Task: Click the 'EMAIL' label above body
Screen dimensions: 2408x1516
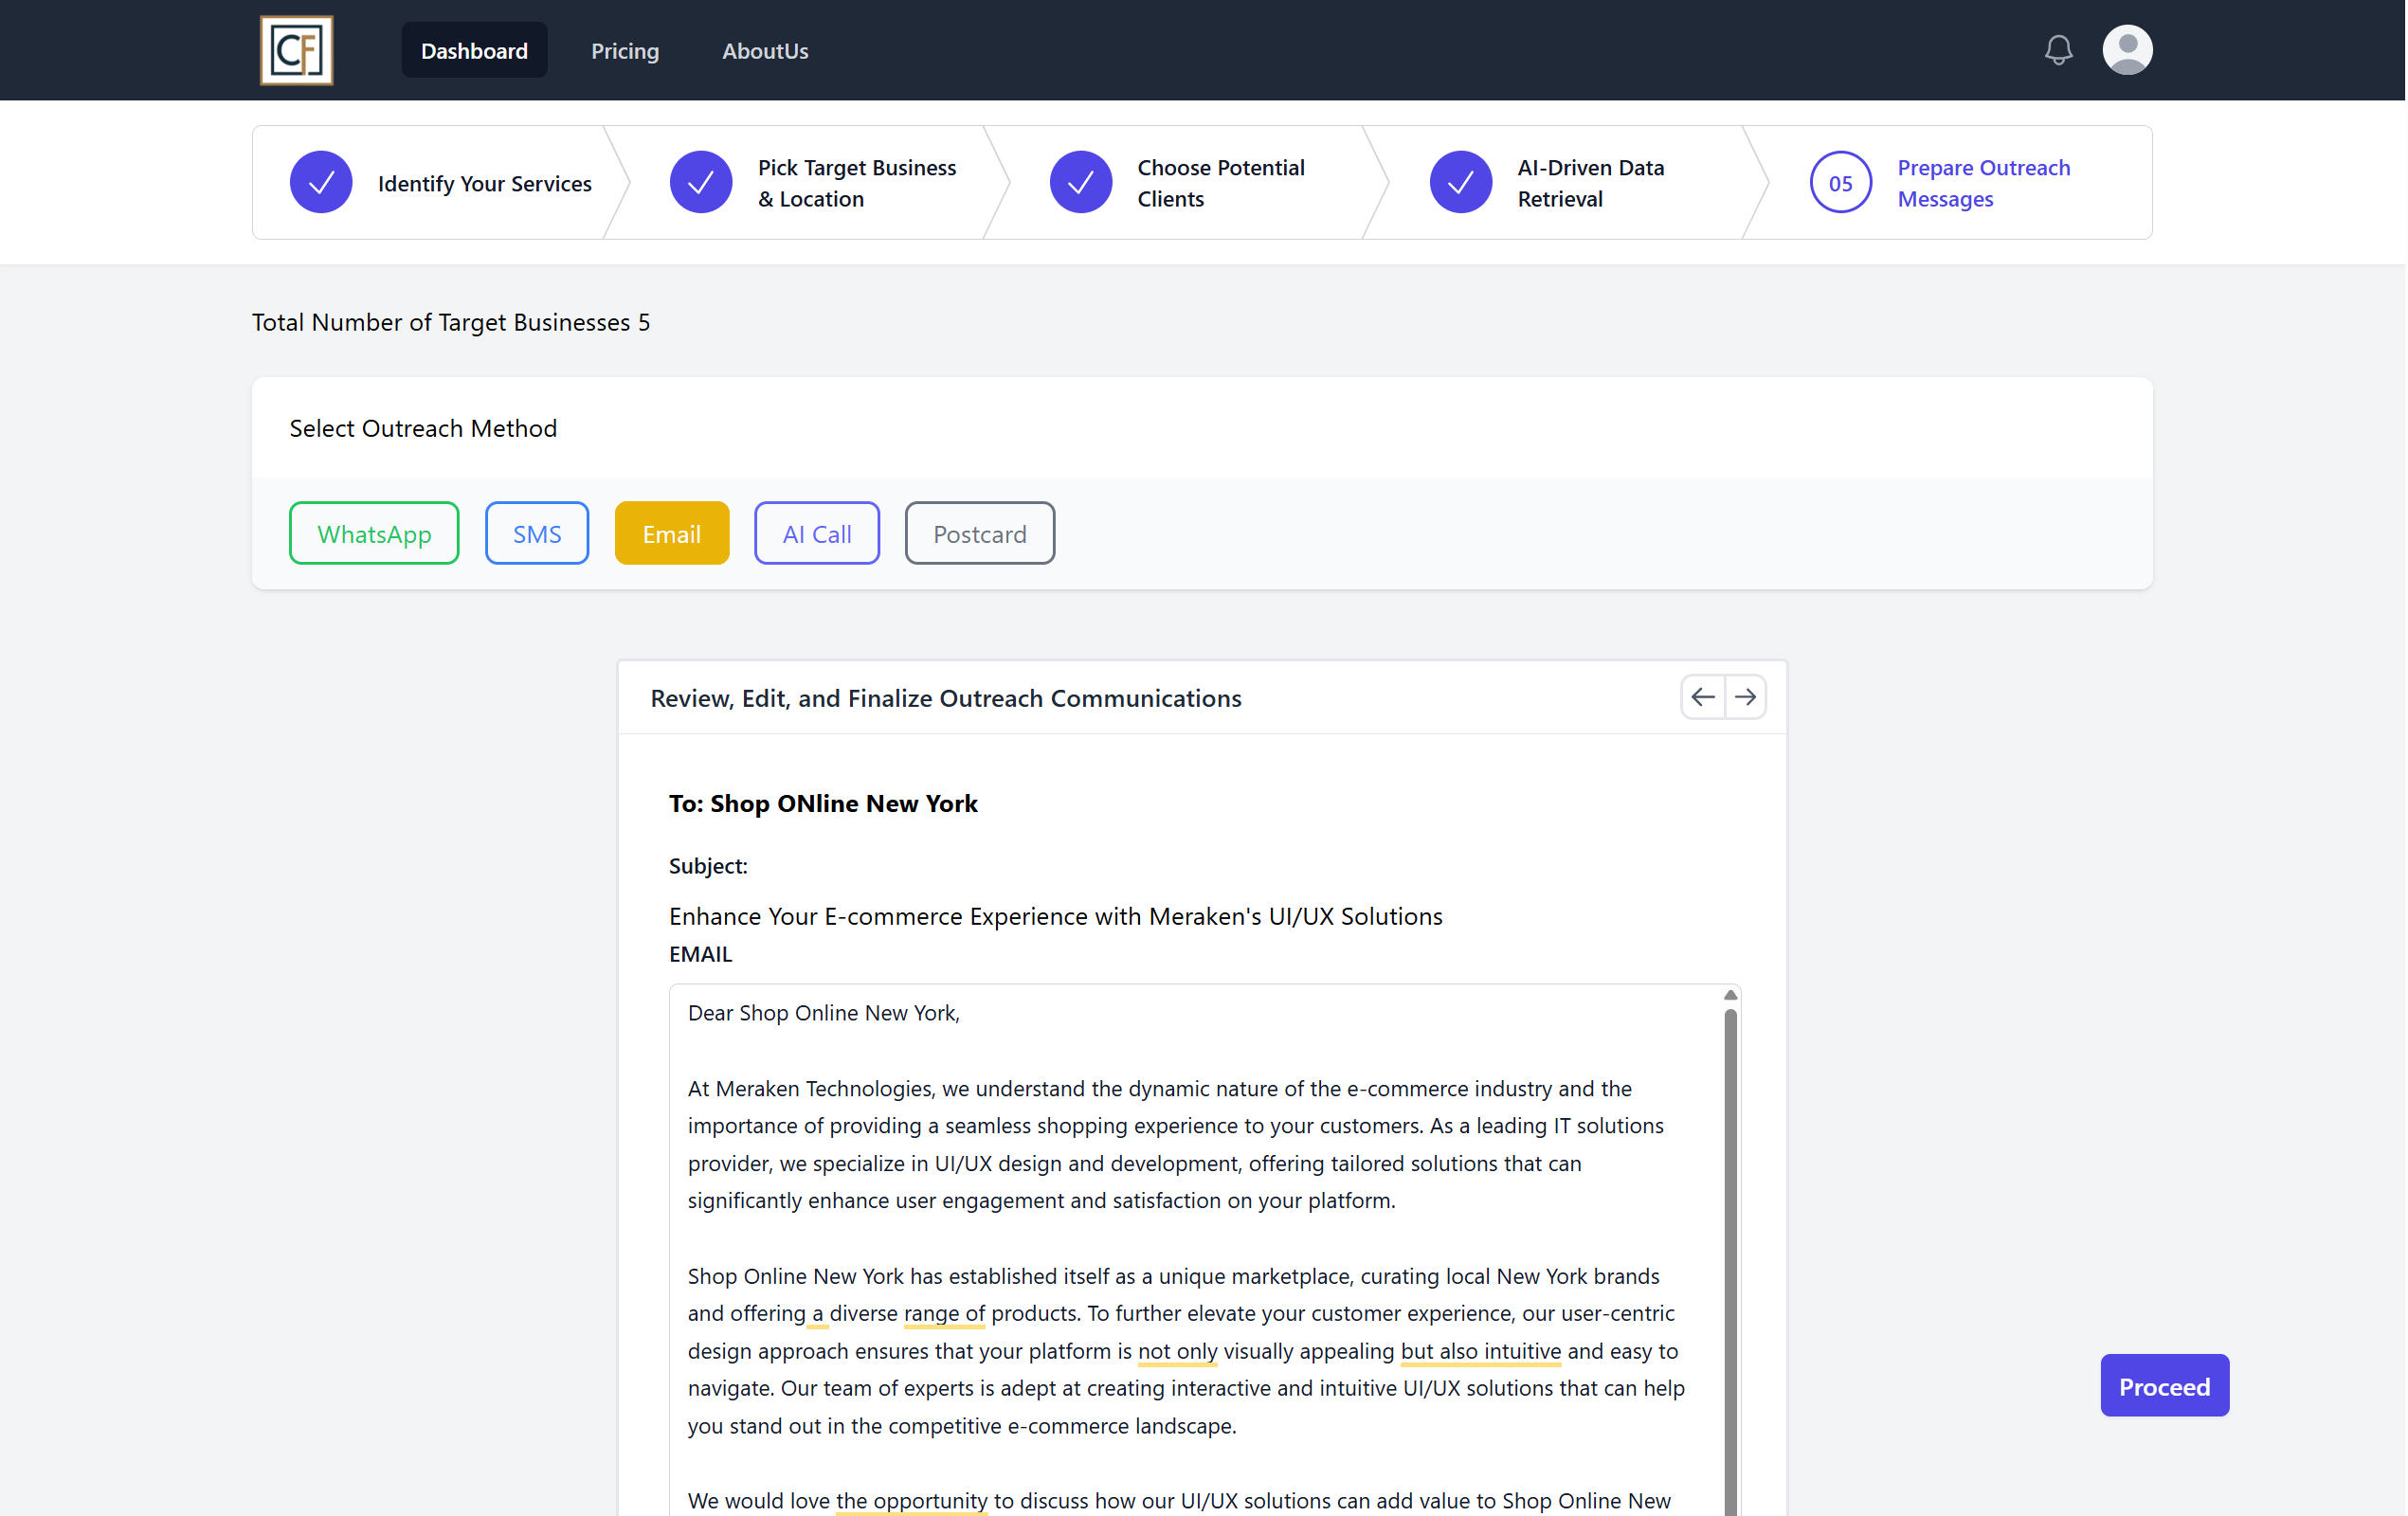Action: pyautogui.click(x=701, y=954)
